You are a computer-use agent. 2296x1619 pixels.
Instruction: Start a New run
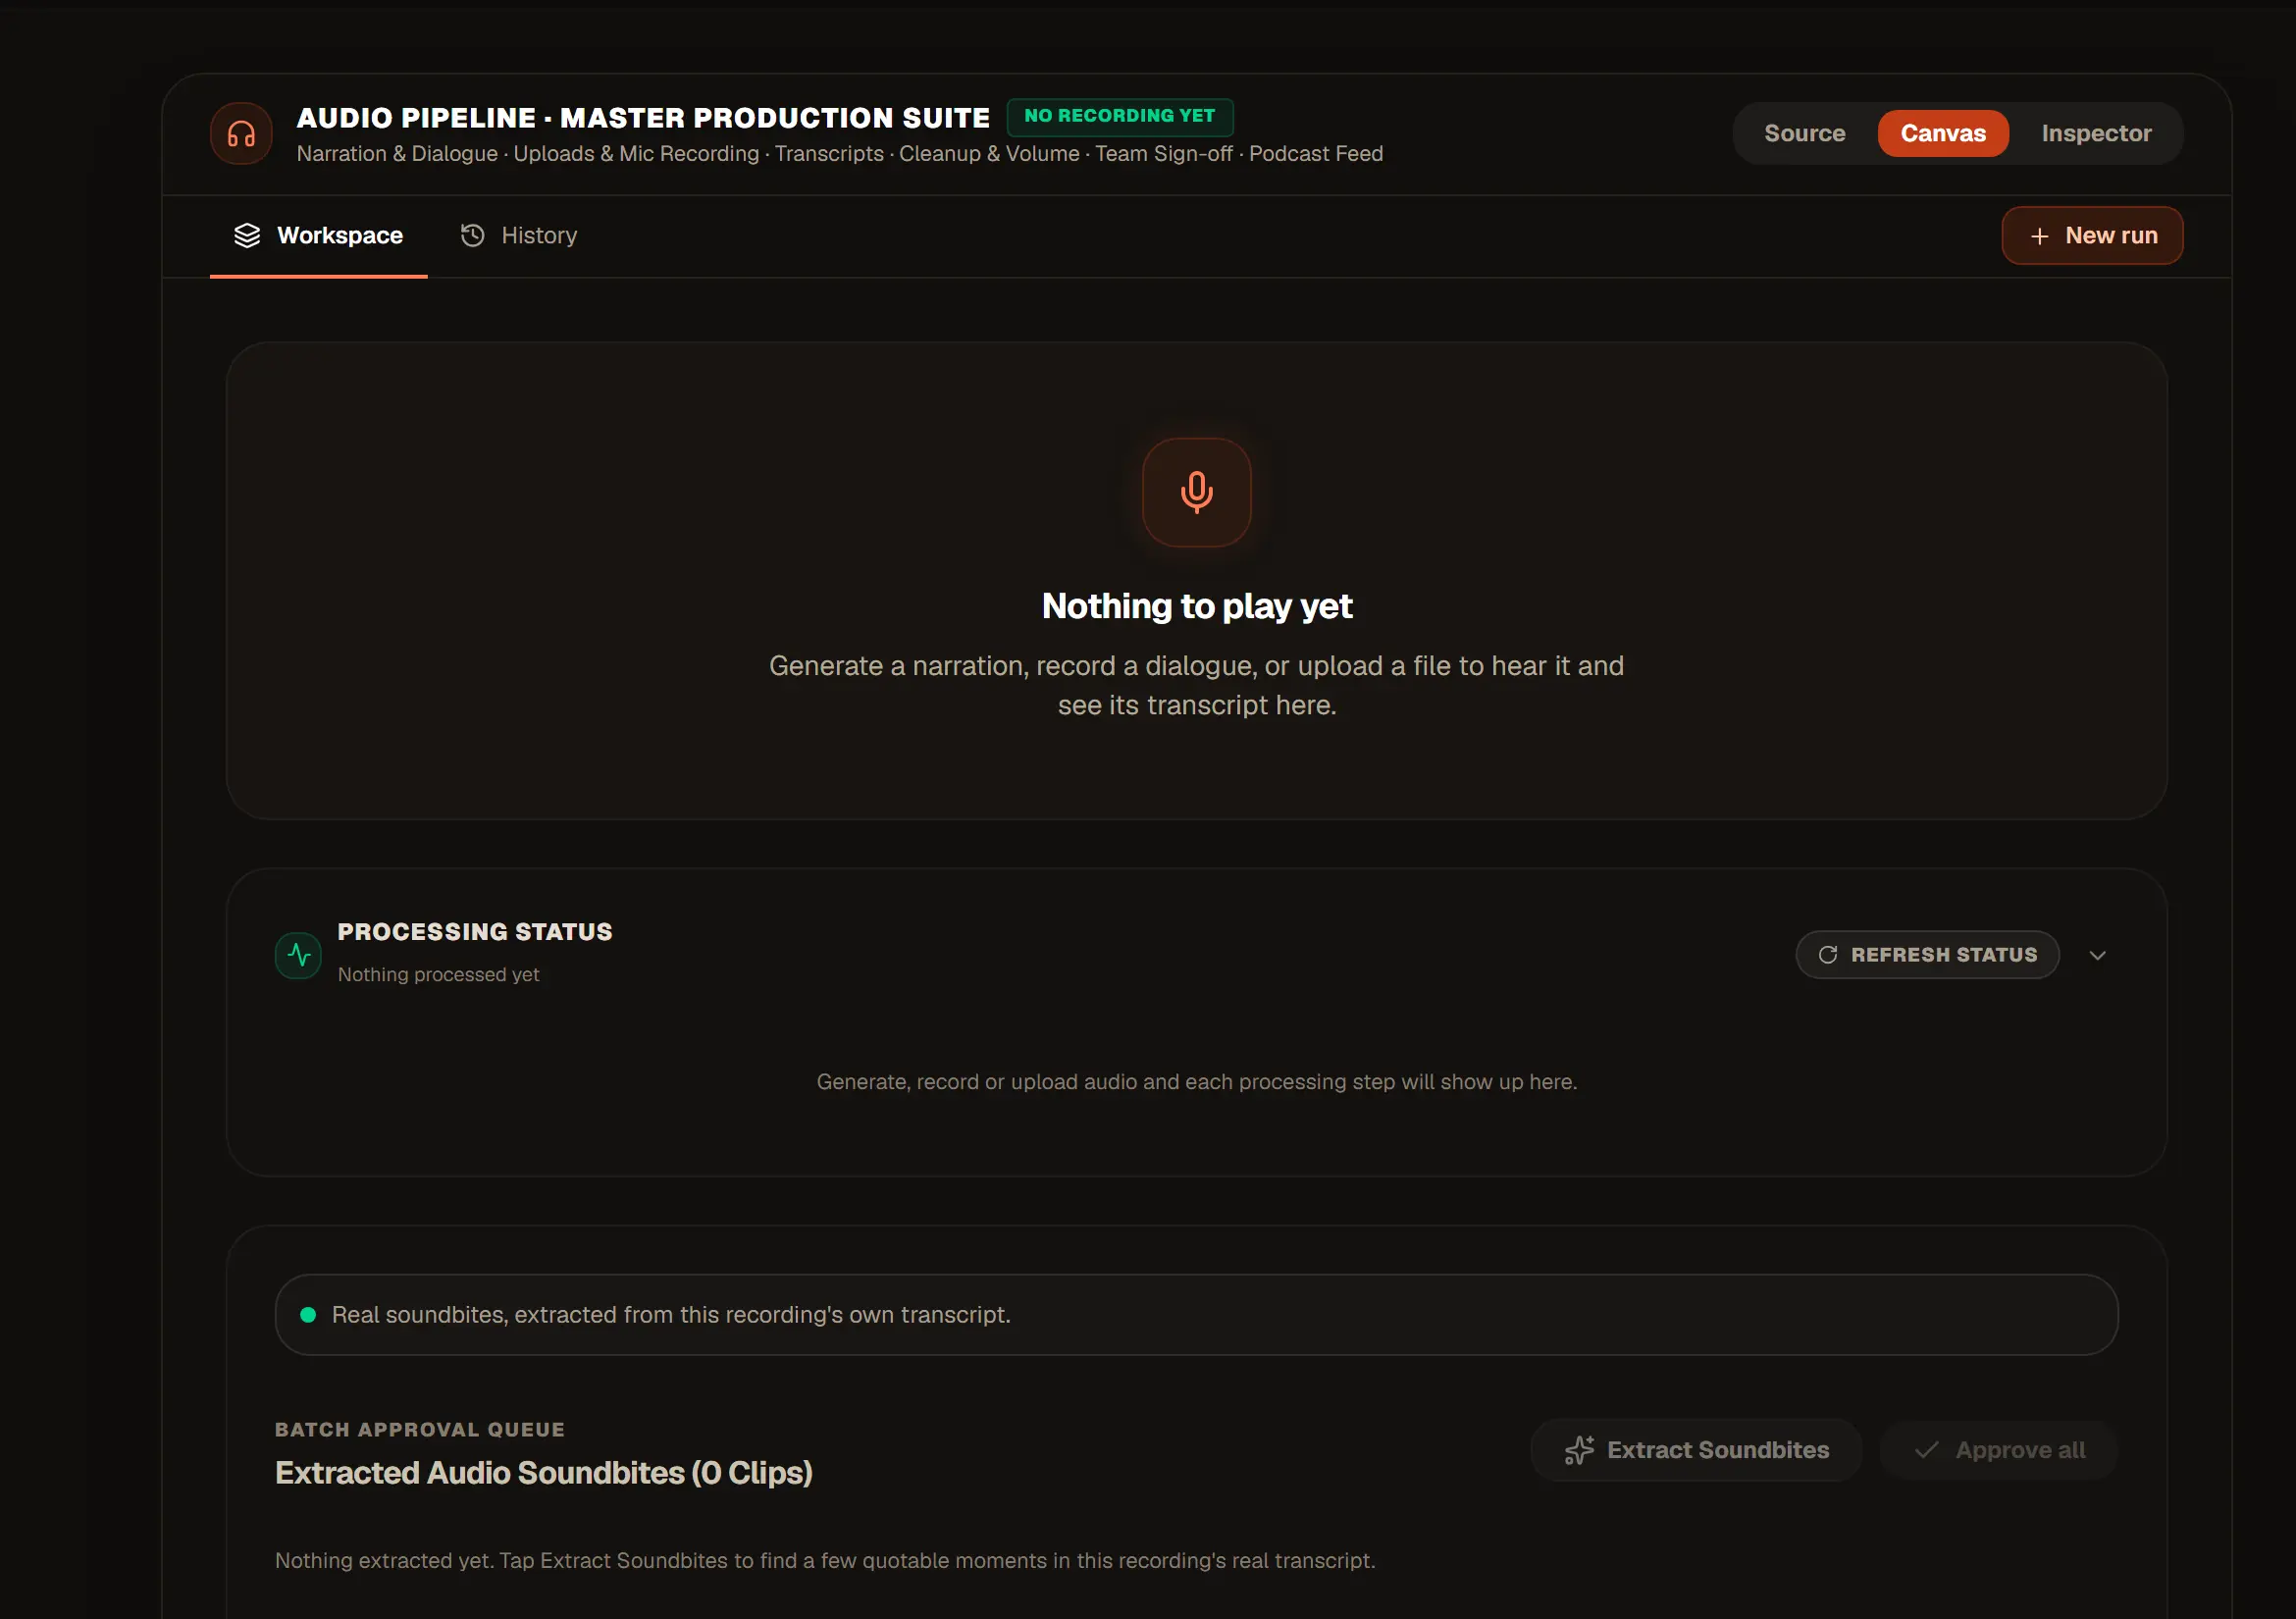point(2092,236)
